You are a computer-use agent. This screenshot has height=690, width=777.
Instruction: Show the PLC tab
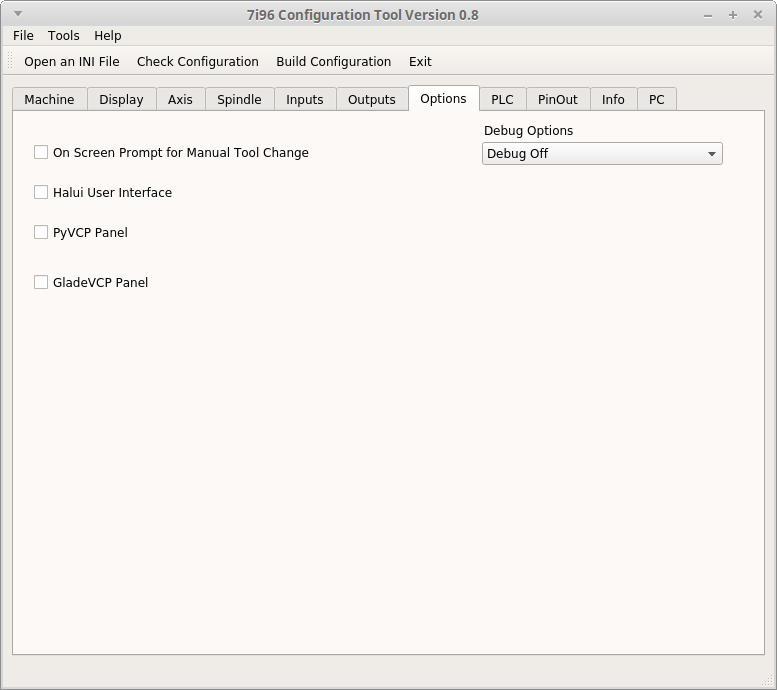pyautogui.click(x=502, y=100)
